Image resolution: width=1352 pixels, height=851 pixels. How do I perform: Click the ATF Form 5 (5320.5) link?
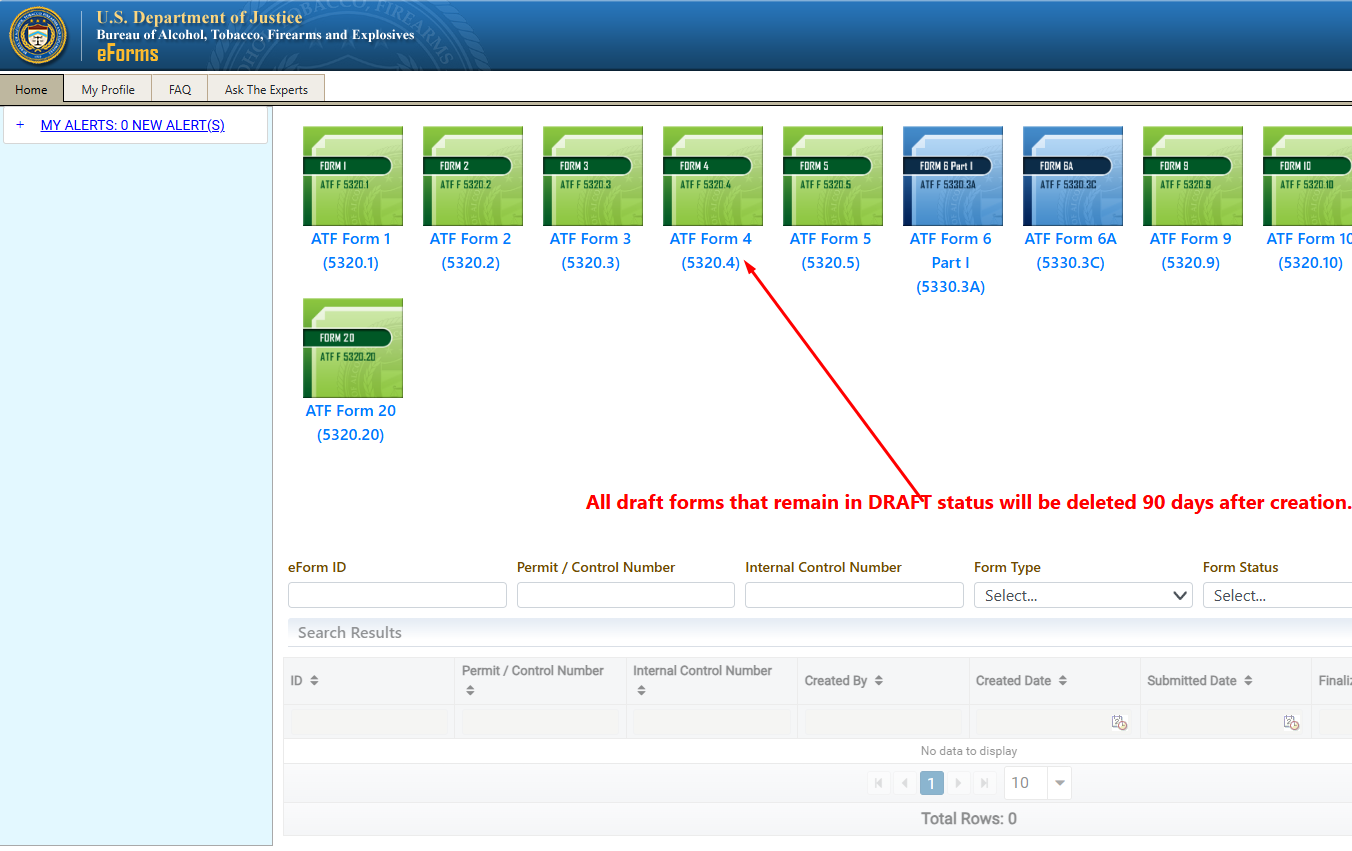(x=830, y=251)
